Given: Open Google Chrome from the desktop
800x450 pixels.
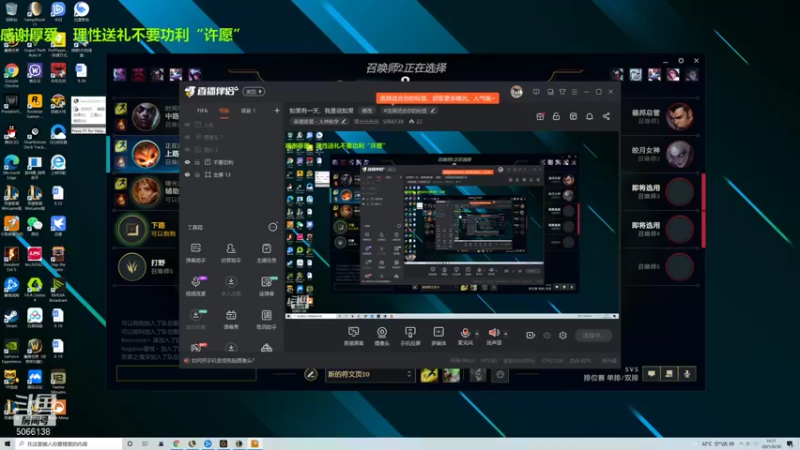Looking at the screenshot, I should (11, 74).
